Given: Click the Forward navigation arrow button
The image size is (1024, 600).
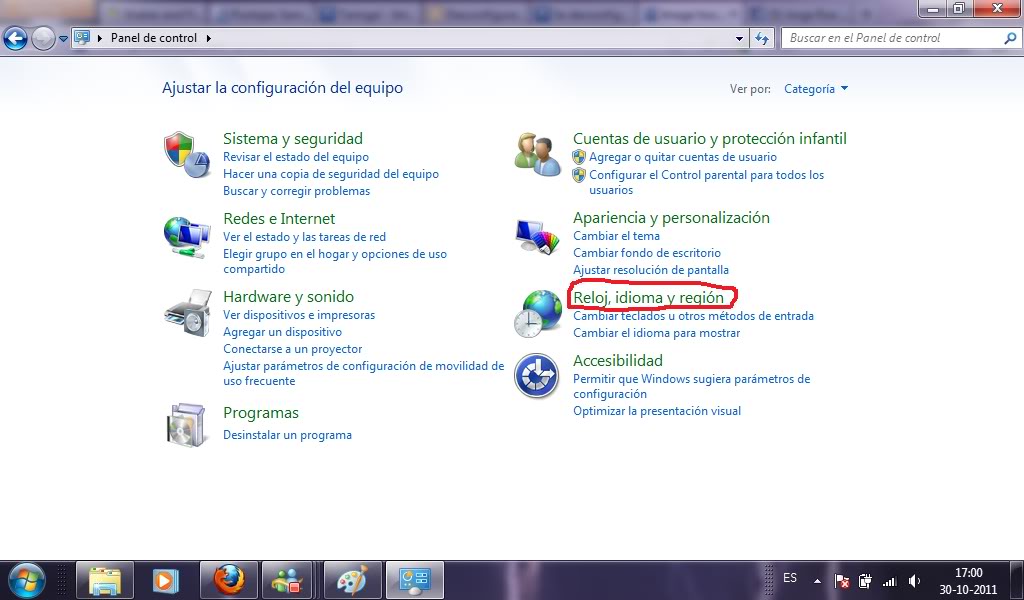Looking at the screenshot, I should [x=43, y=39].
